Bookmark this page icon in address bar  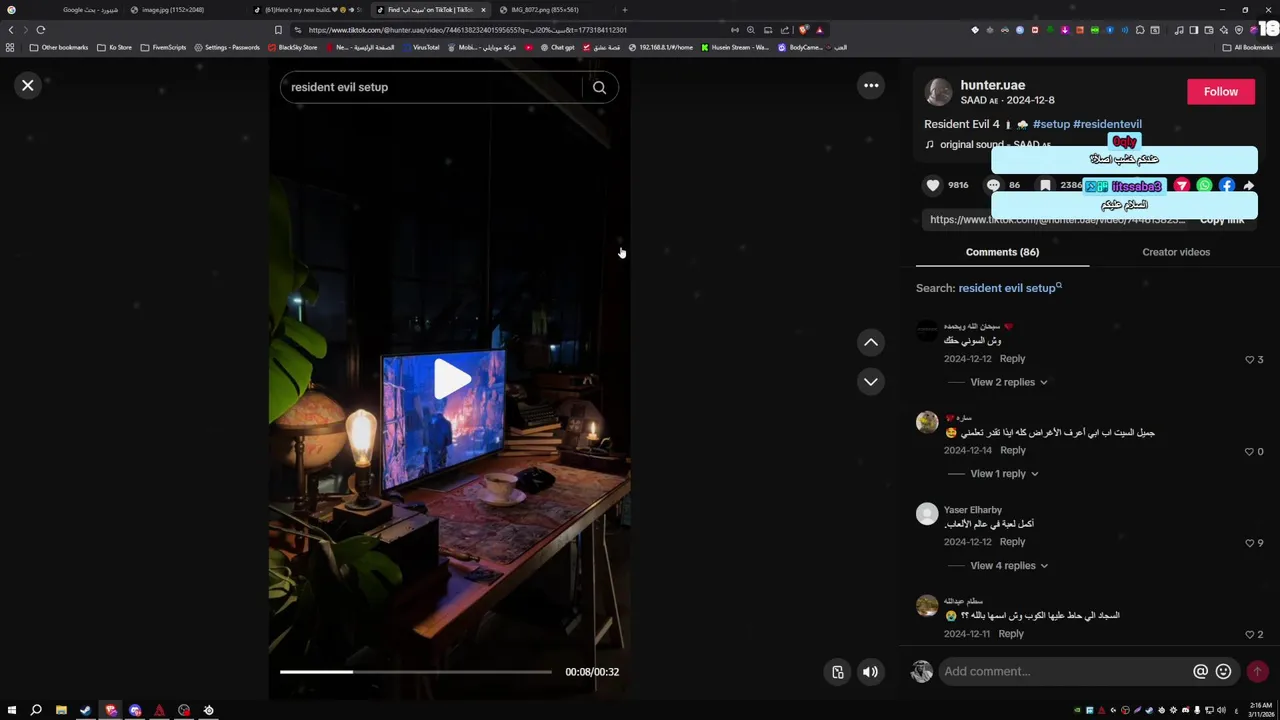278,30
